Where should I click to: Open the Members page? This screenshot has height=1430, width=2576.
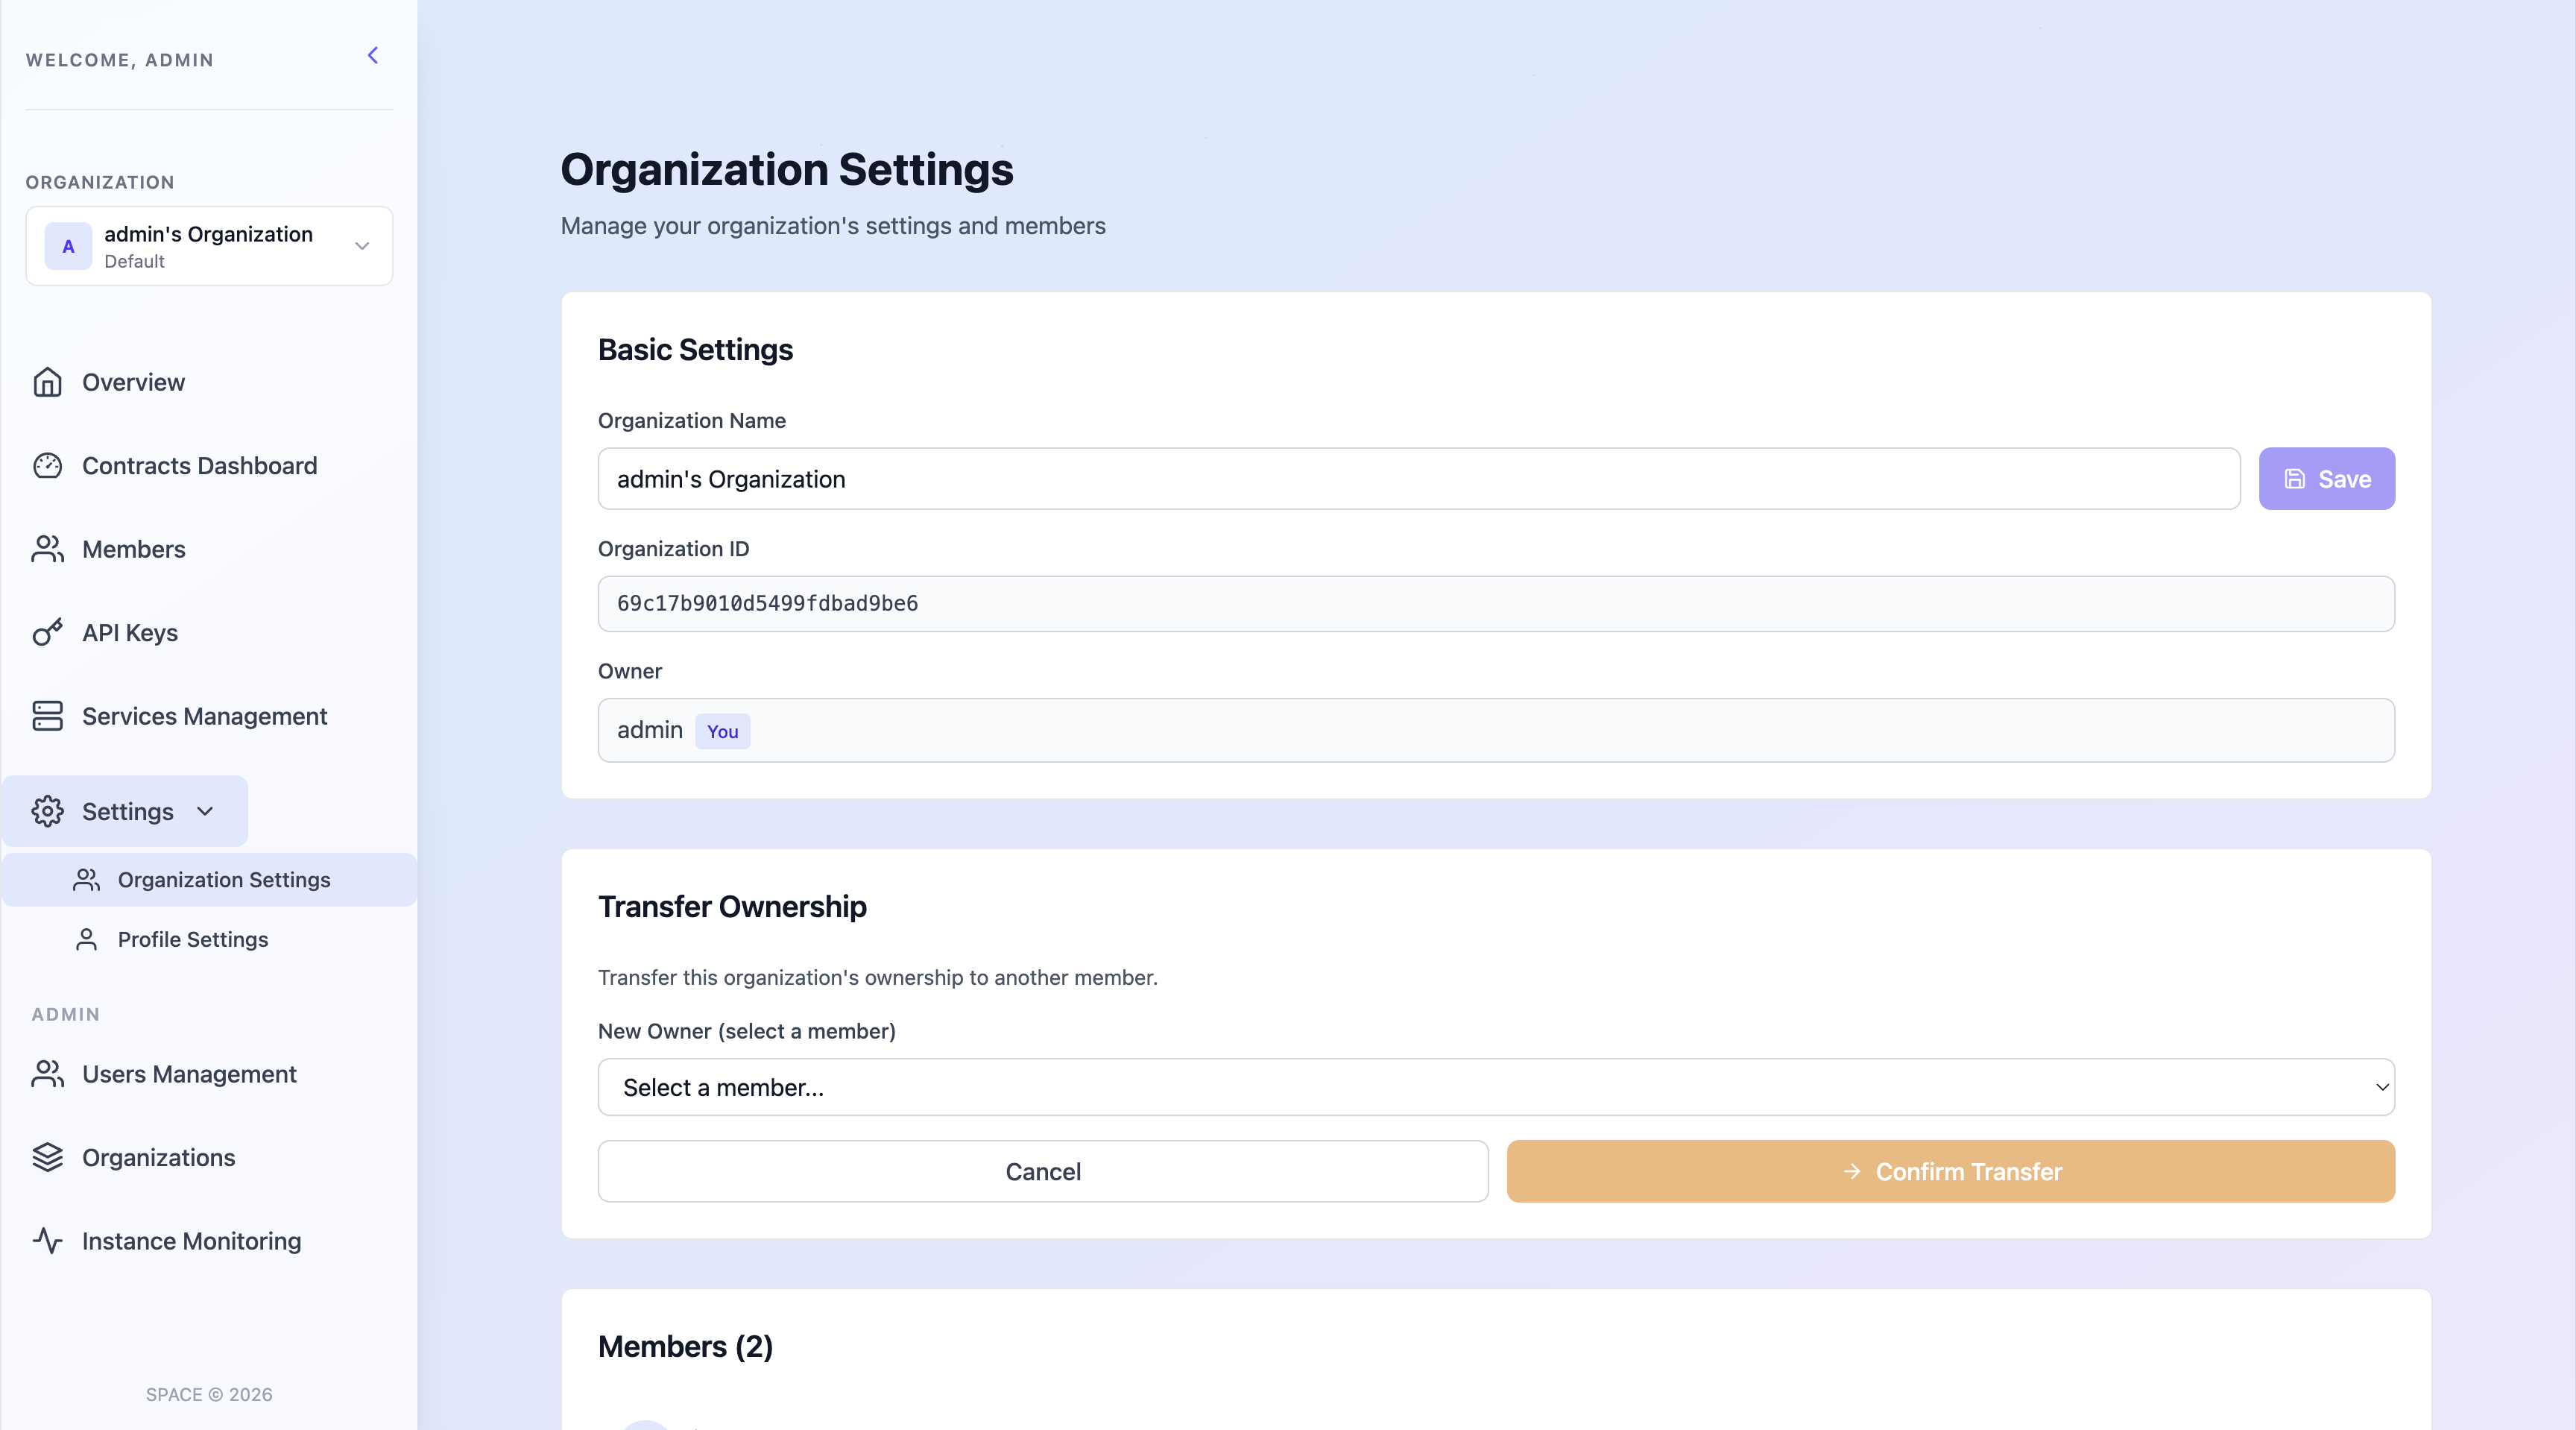click(x=133, y=549)
